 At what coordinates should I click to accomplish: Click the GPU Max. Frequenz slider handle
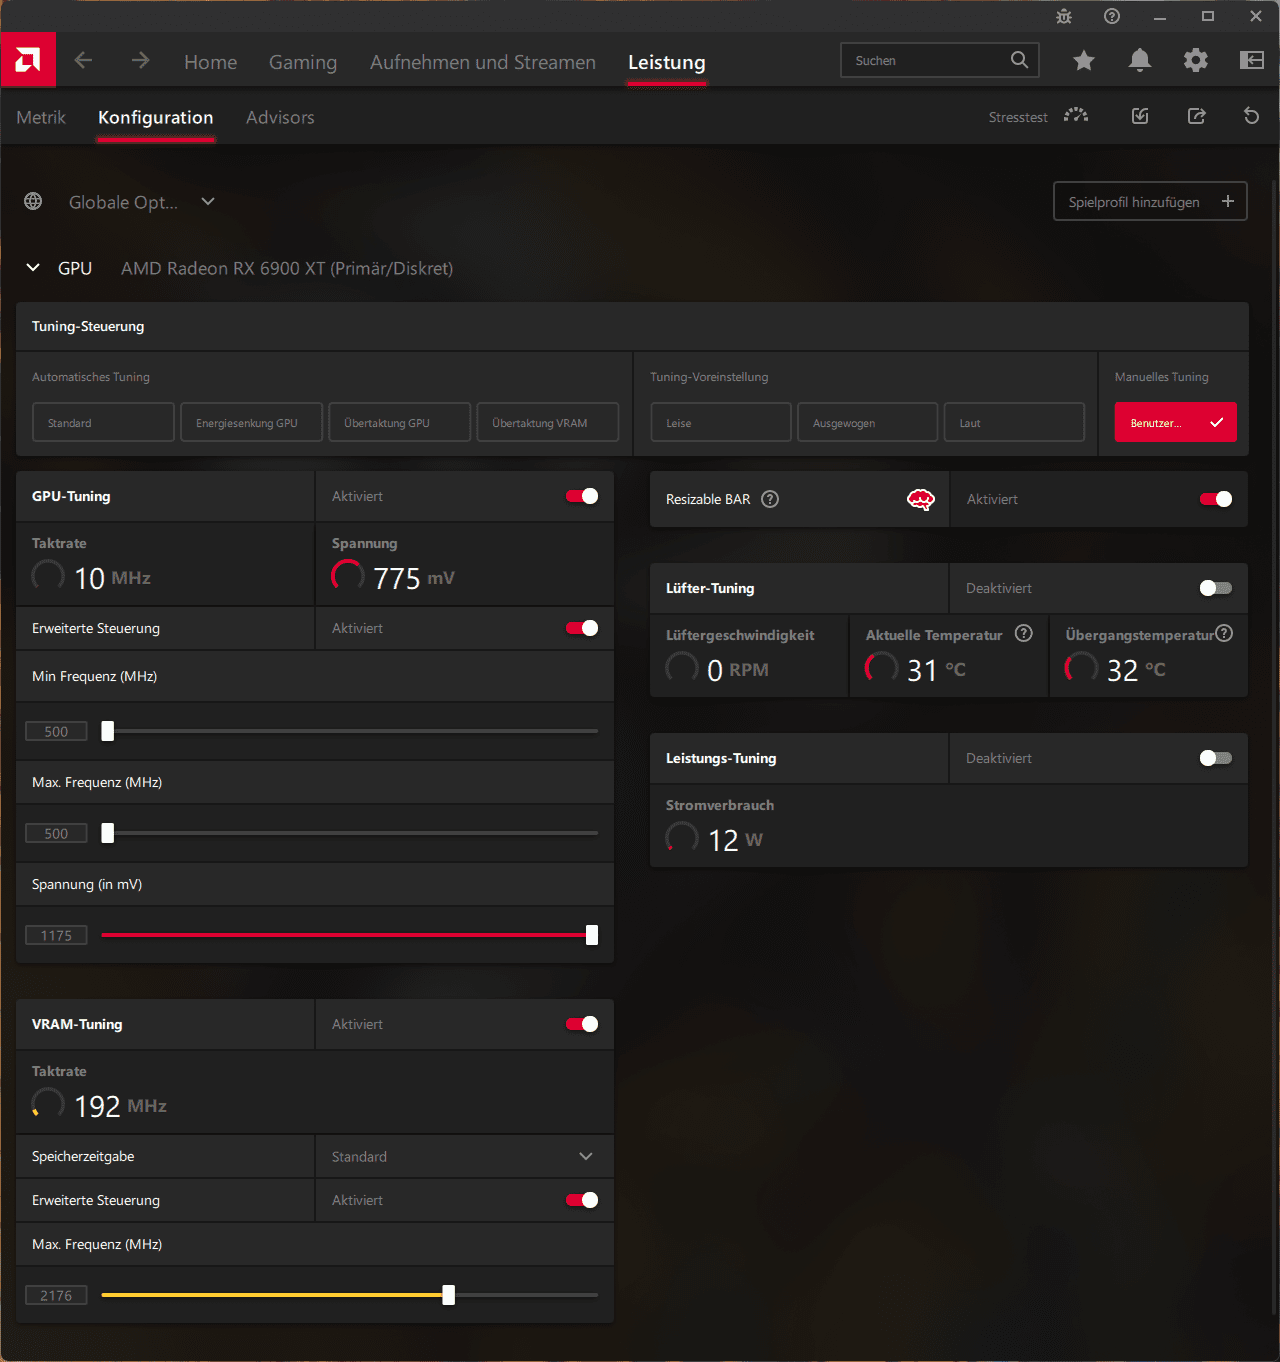(x=108, y=833)
